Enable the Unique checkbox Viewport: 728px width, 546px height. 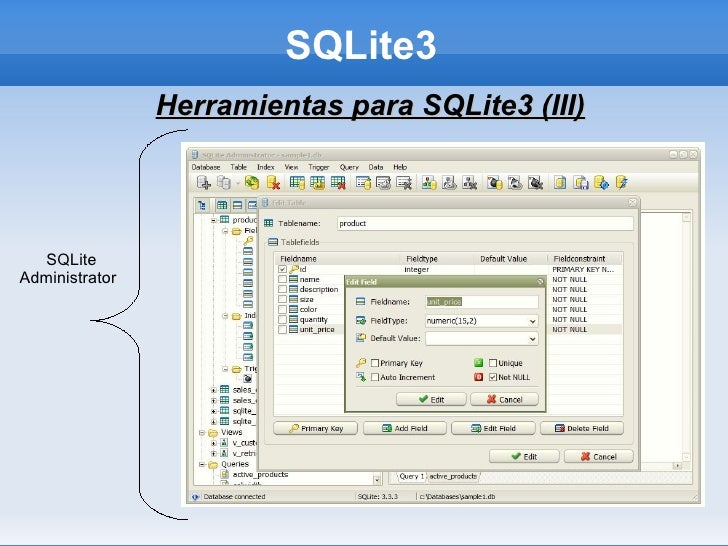coord(493,363)
